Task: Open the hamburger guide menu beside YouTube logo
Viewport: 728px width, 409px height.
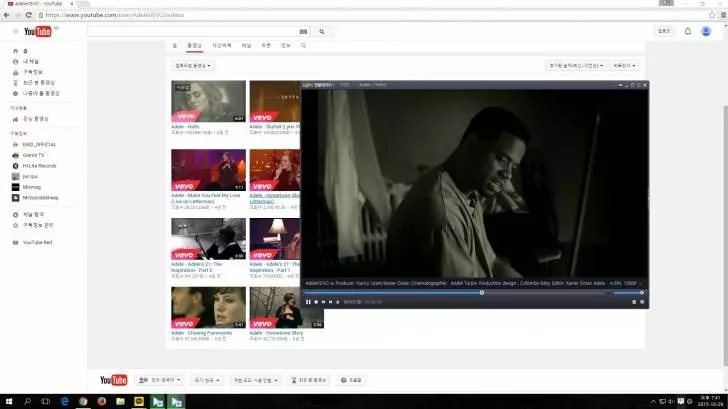Action: coord(15,32)
